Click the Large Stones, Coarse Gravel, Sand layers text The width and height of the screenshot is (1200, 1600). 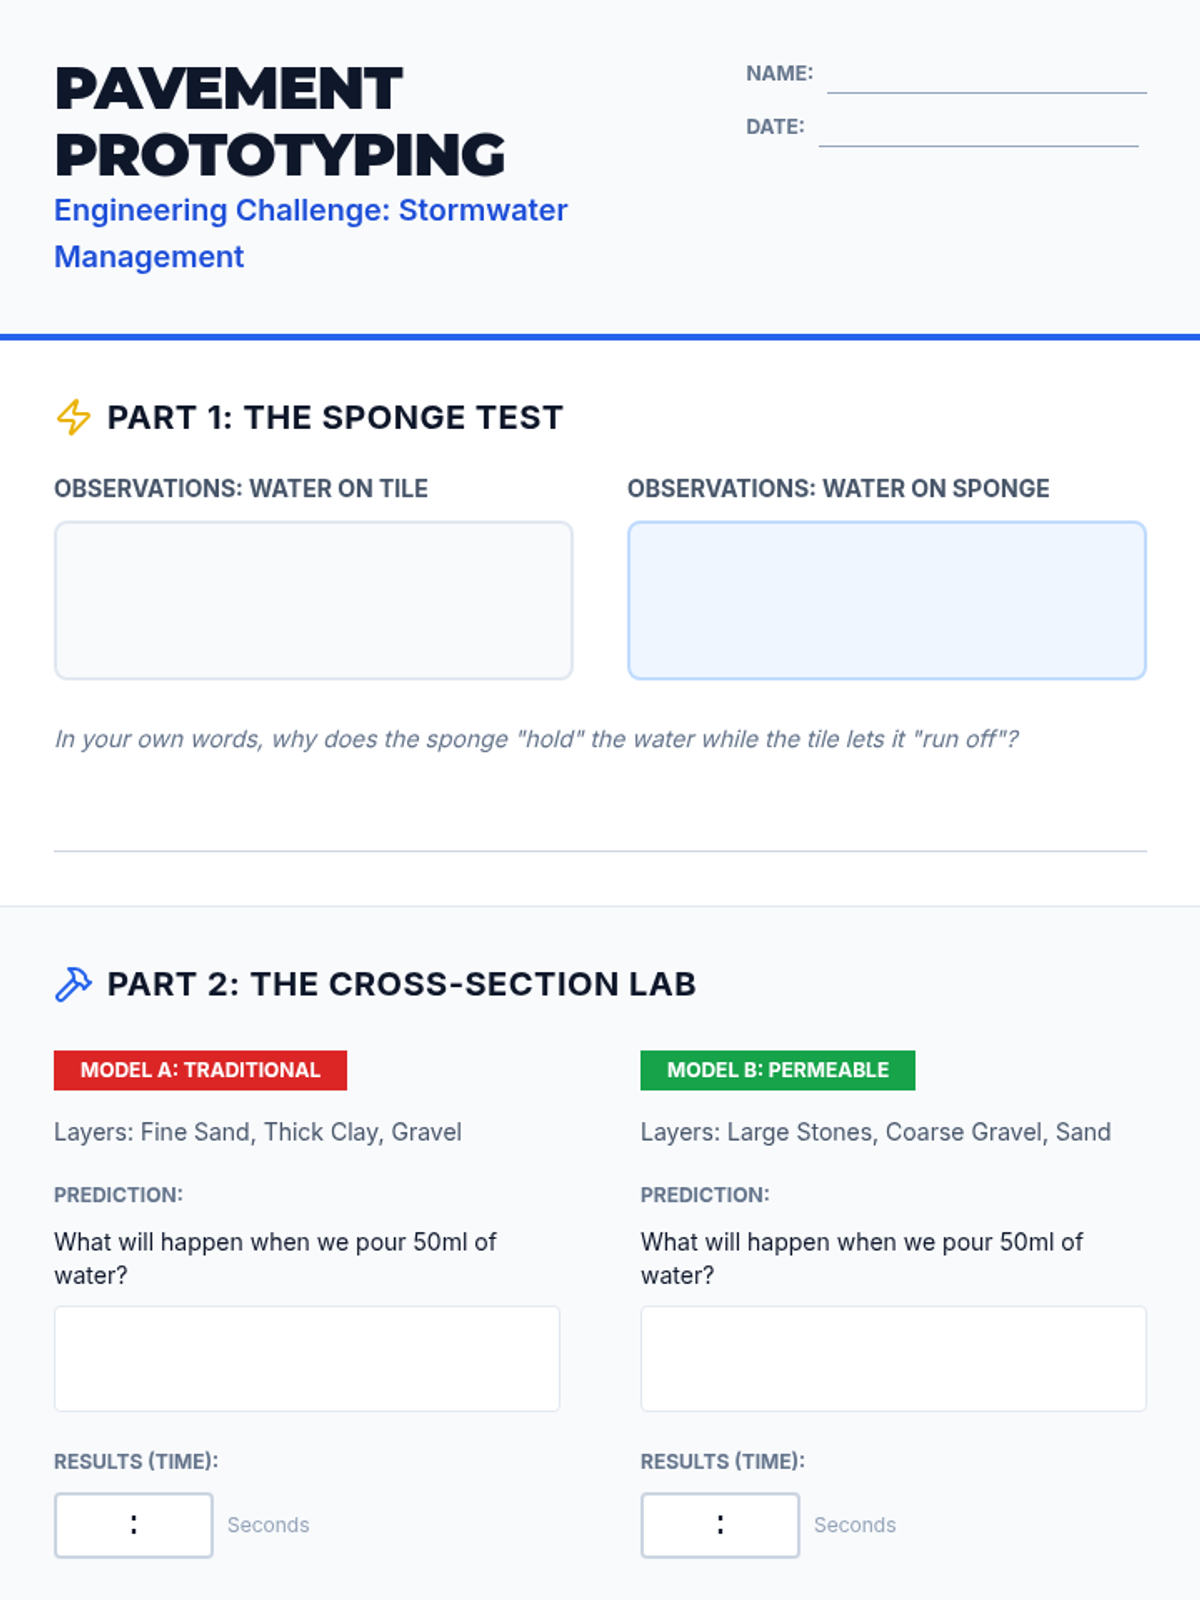point(875,1132)
